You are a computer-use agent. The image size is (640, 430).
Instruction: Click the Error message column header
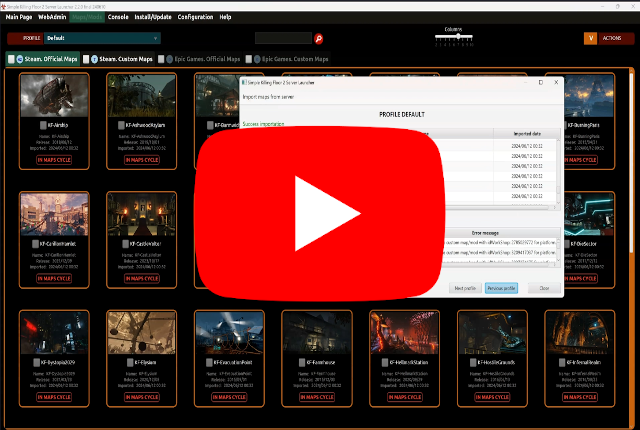[485, 233]
